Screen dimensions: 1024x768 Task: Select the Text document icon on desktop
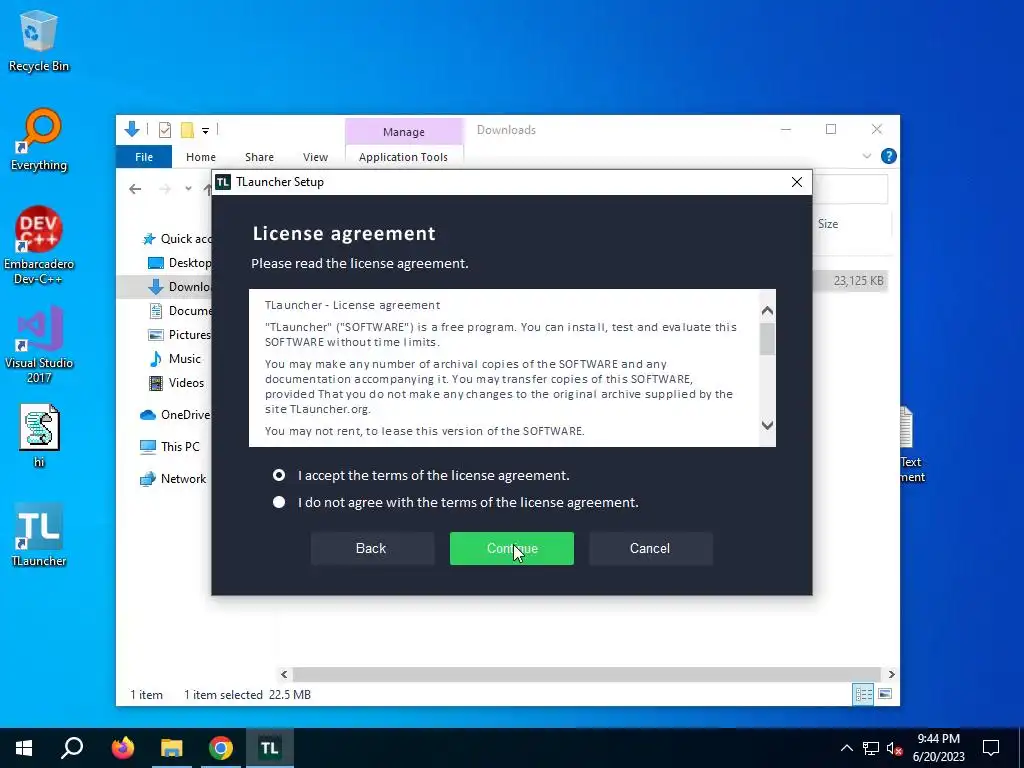(x=911, y=444)
